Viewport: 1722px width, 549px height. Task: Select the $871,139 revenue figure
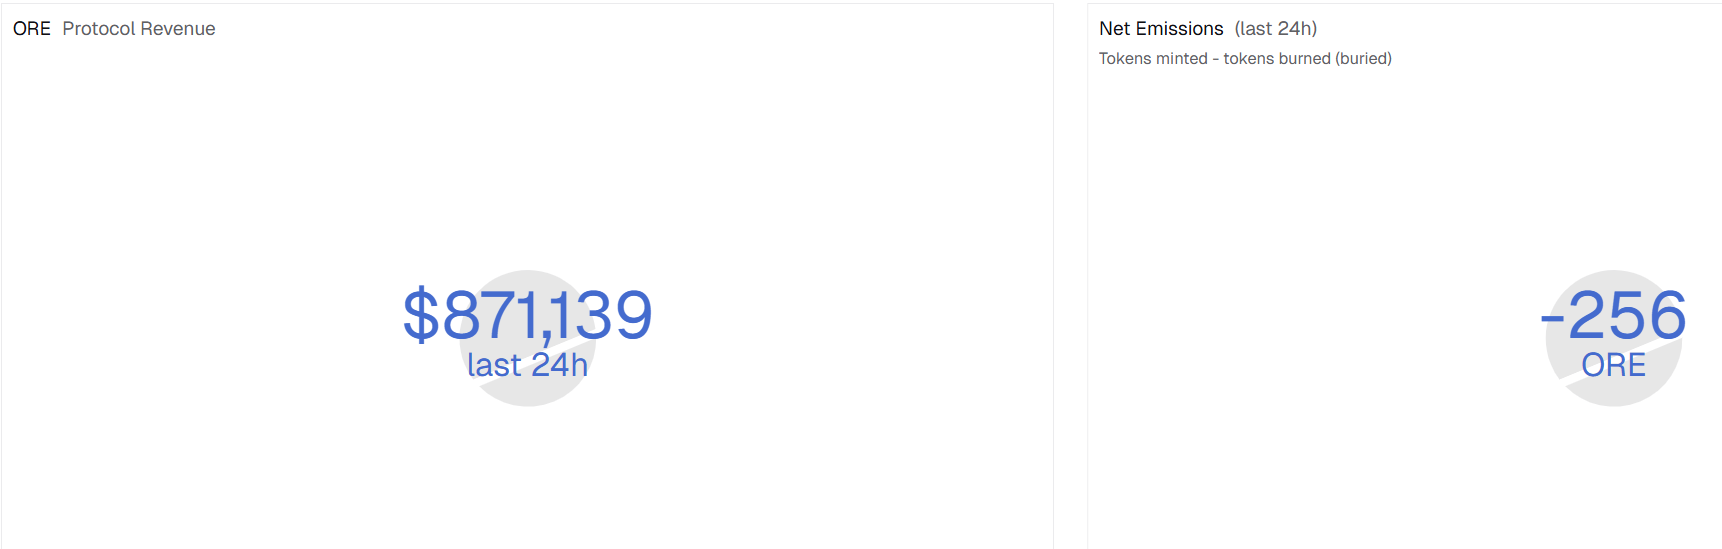click(527, 315)
